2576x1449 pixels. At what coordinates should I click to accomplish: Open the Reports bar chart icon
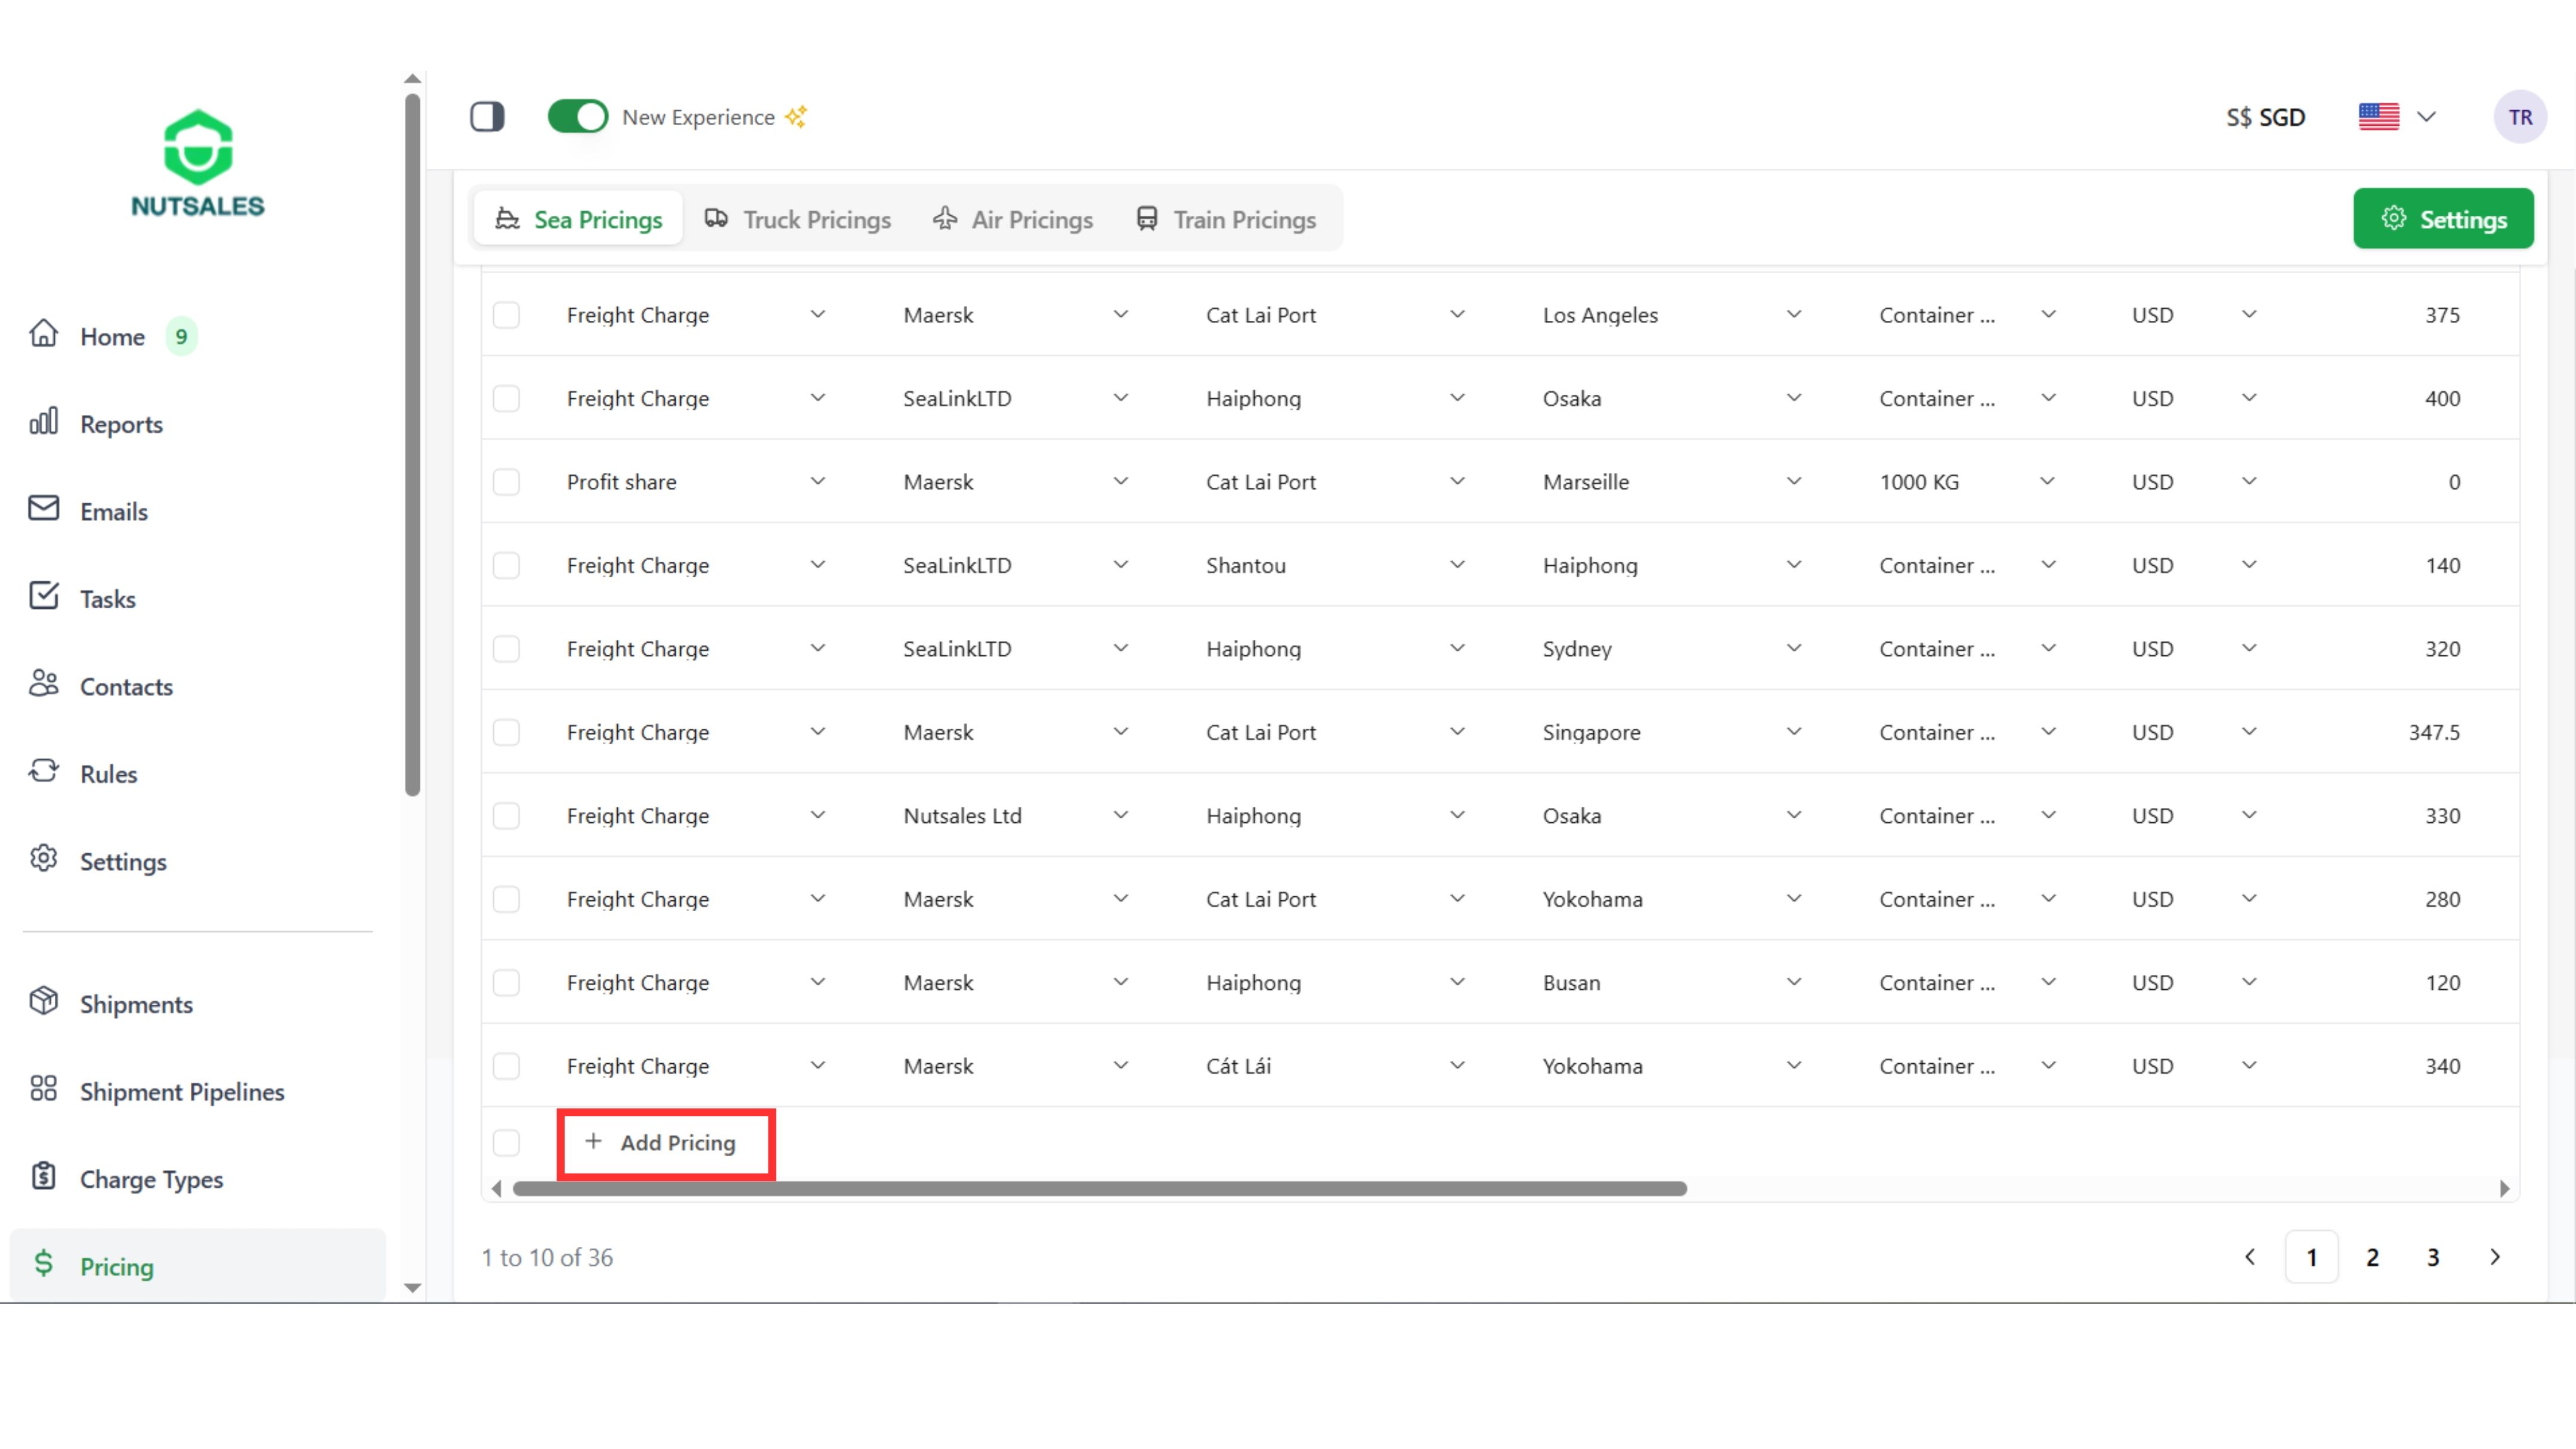[x=44, y=422]
